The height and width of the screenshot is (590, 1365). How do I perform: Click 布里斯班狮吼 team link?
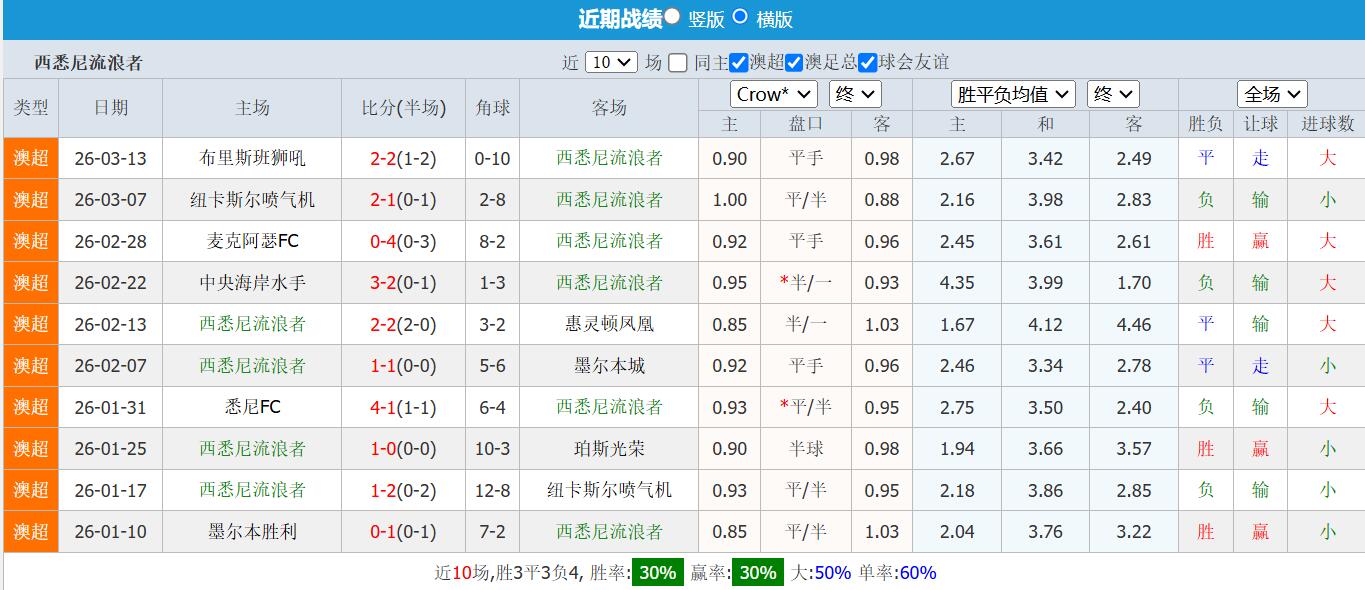[251, 158]
